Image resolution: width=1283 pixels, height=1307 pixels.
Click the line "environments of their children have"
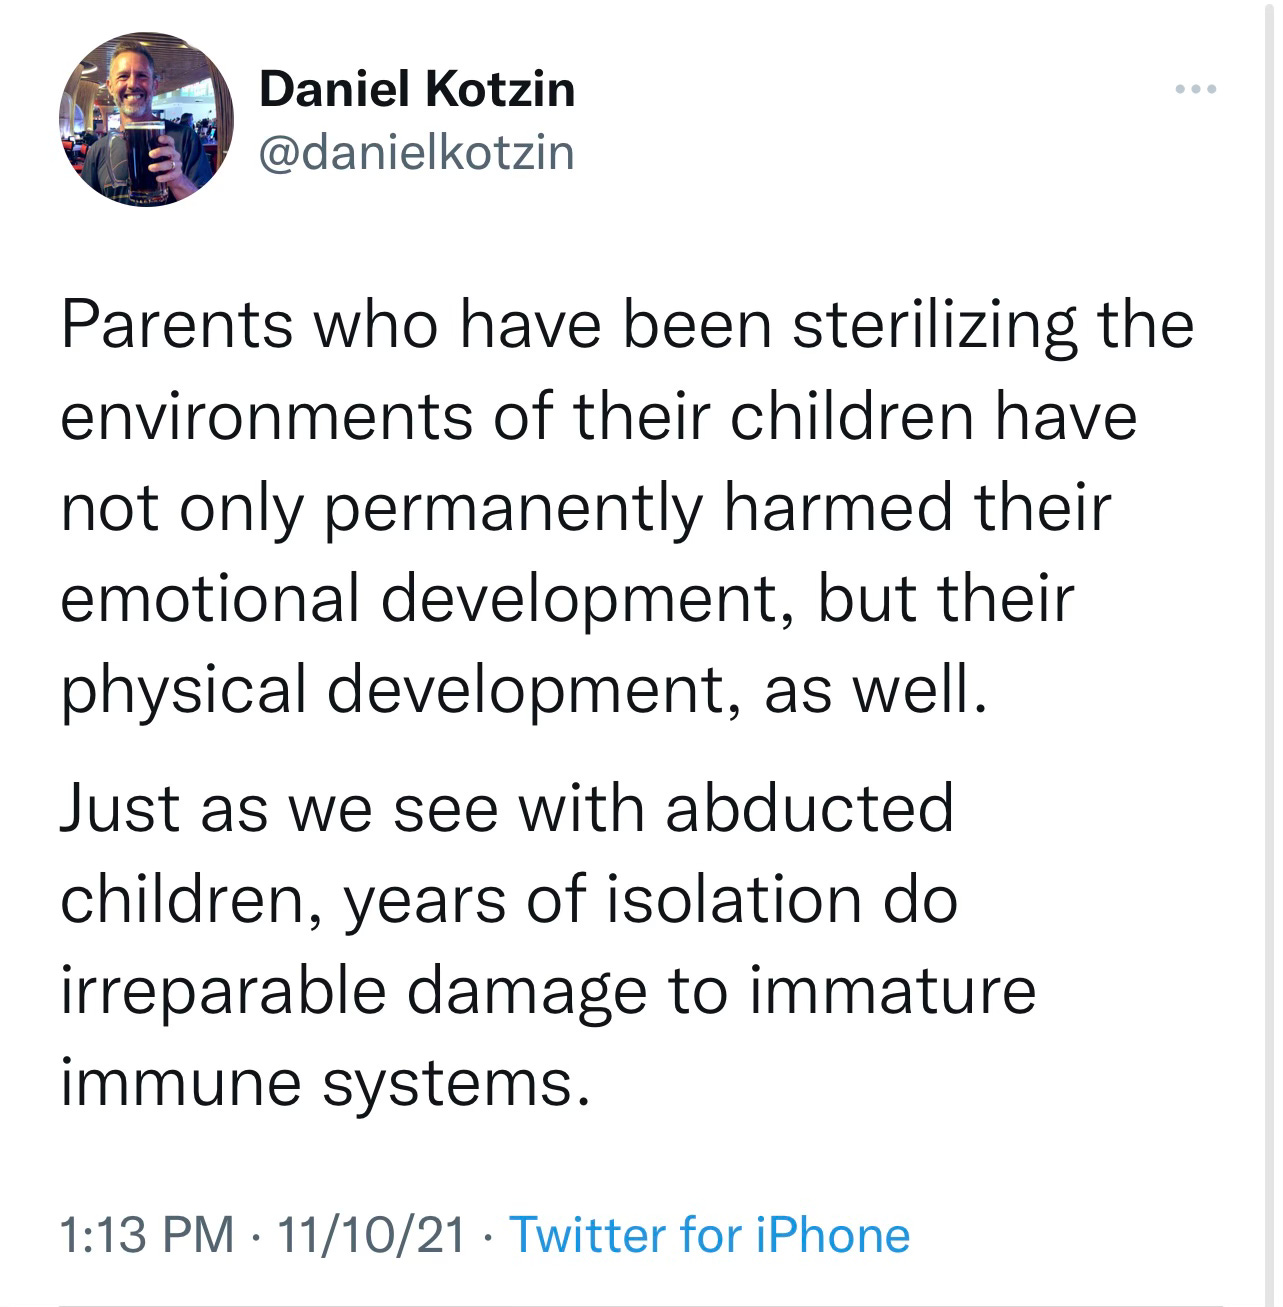[599, 416]
